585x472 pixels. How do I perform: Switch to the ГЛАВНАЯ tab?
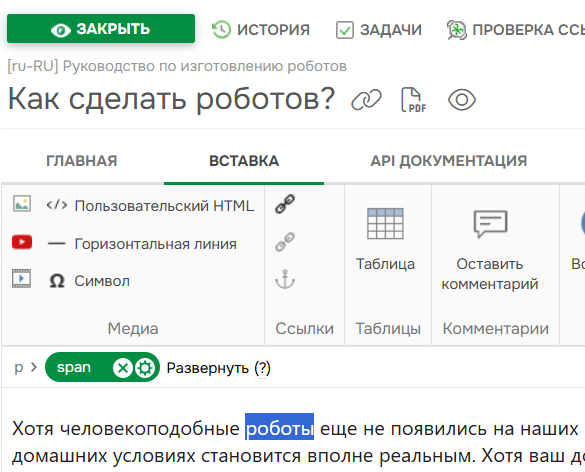pos(82,161)
